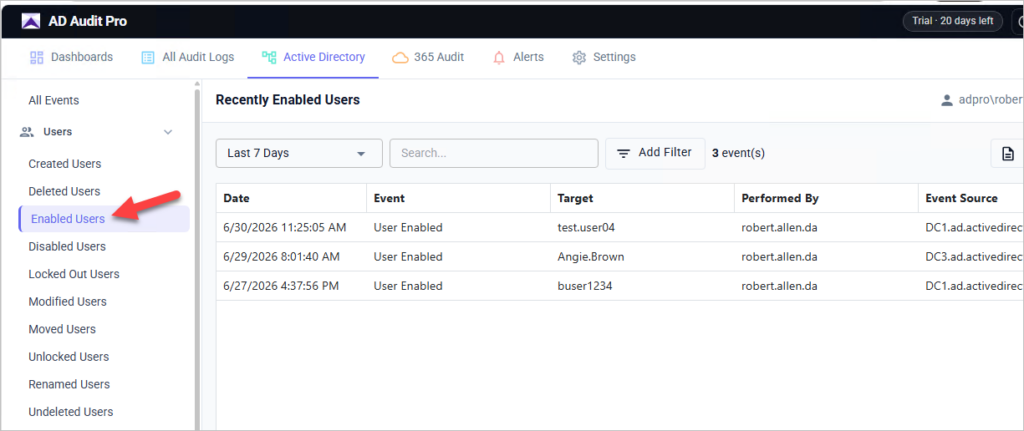Click target test.user04
The image size is (1024, 431).
coord(586,228)
